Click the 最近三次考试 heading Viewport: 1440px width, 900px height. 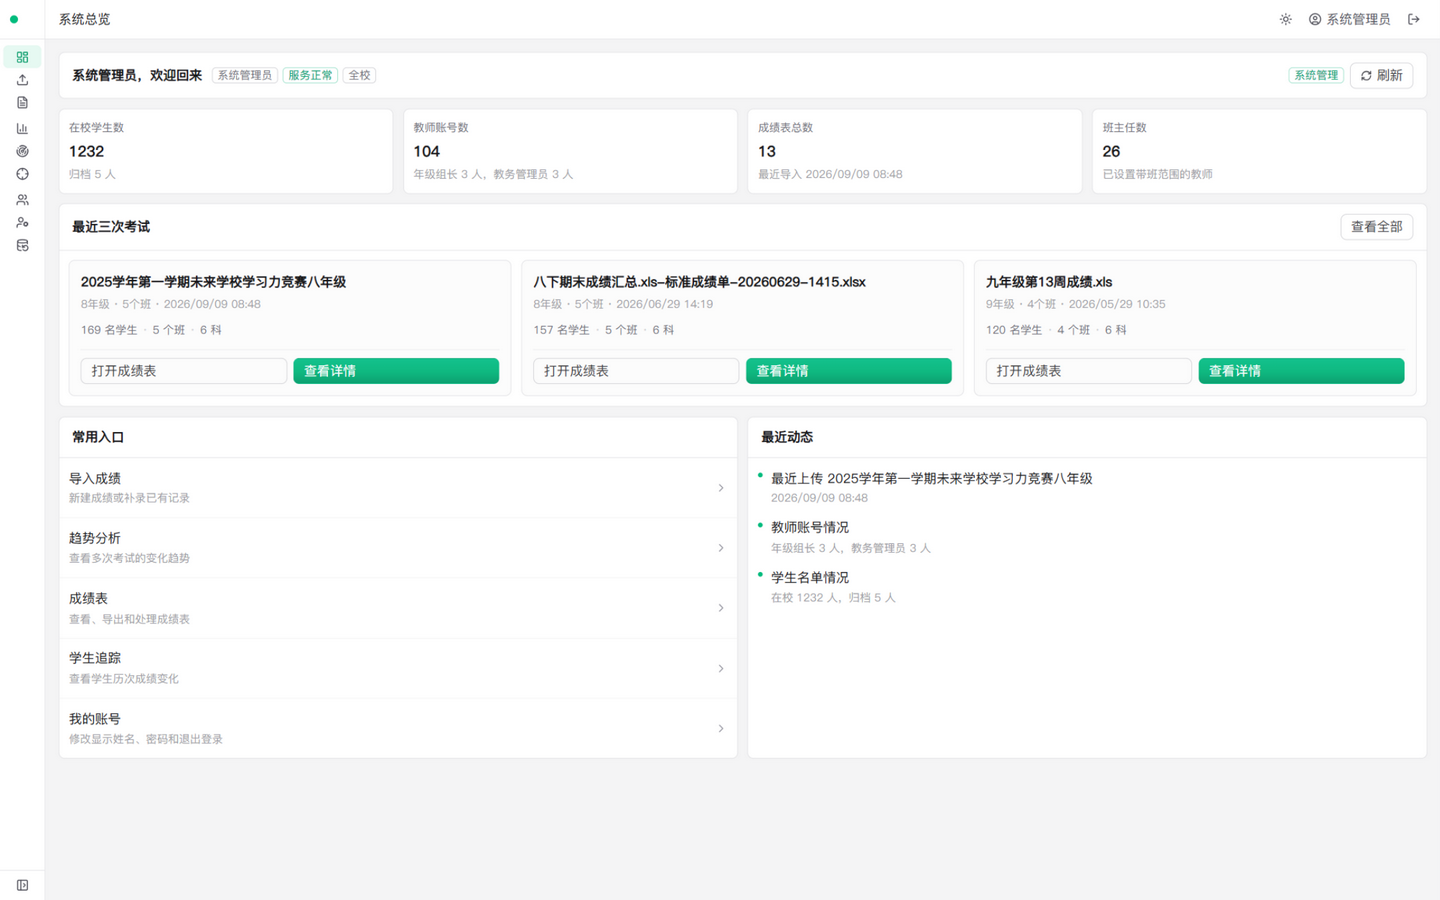(x=111, y=227)
